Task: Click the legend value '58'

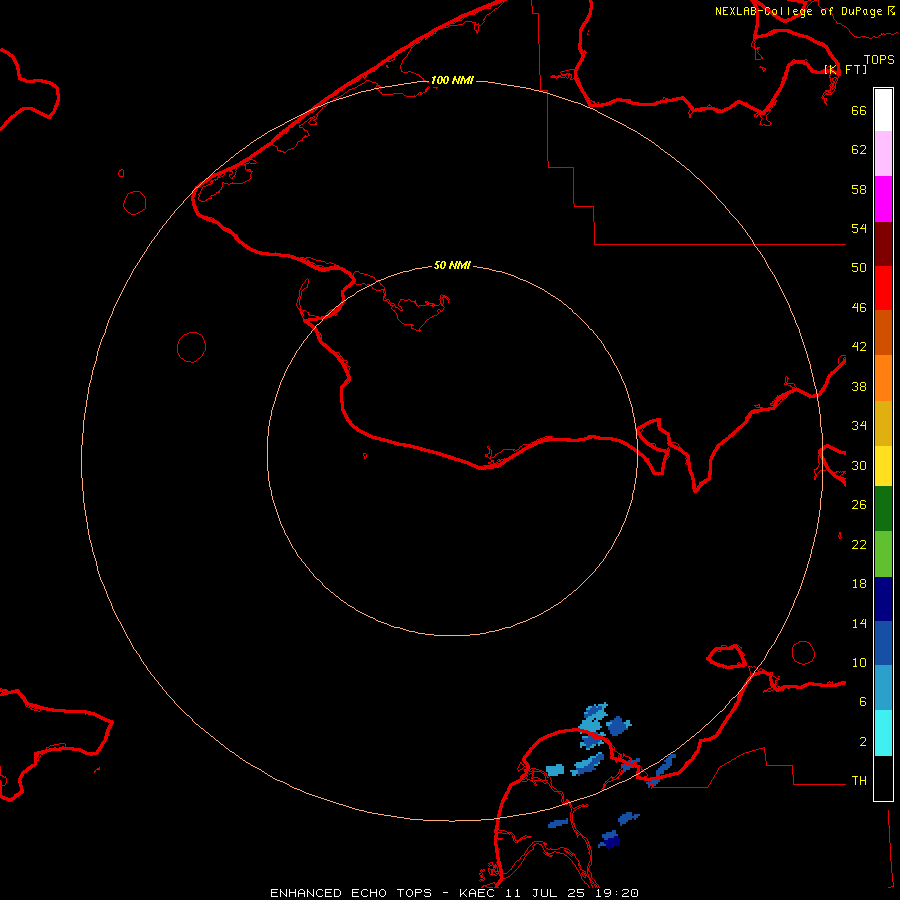Action: click(x=859, y=189)
